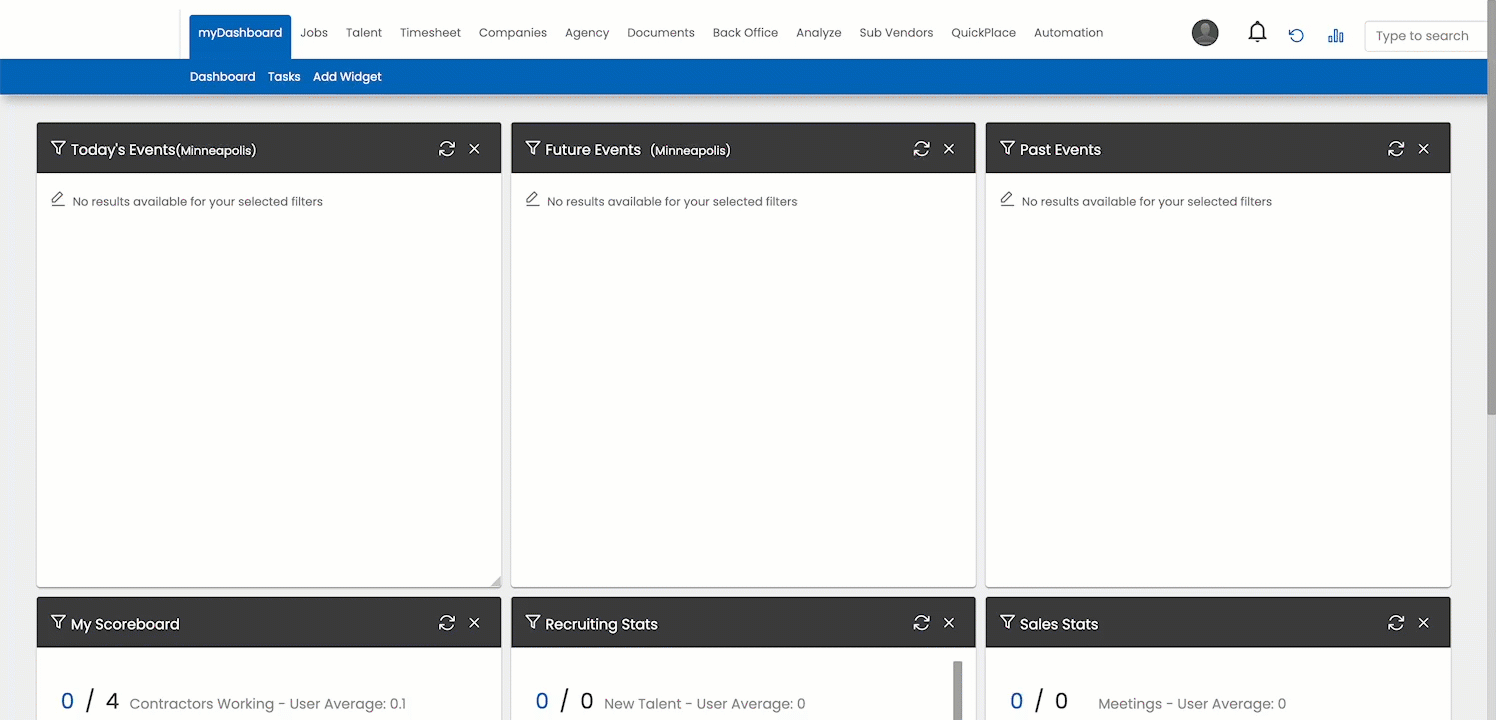Open the Companies menu
Viewport: 1496px width, 720px height.
pos(513,33)
